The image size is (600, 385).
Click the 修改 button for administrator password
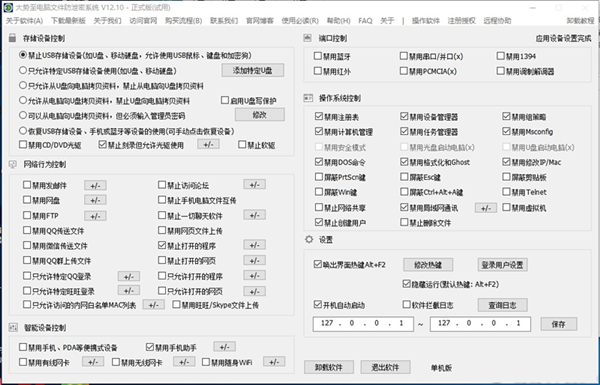click(x=259, y=114)
